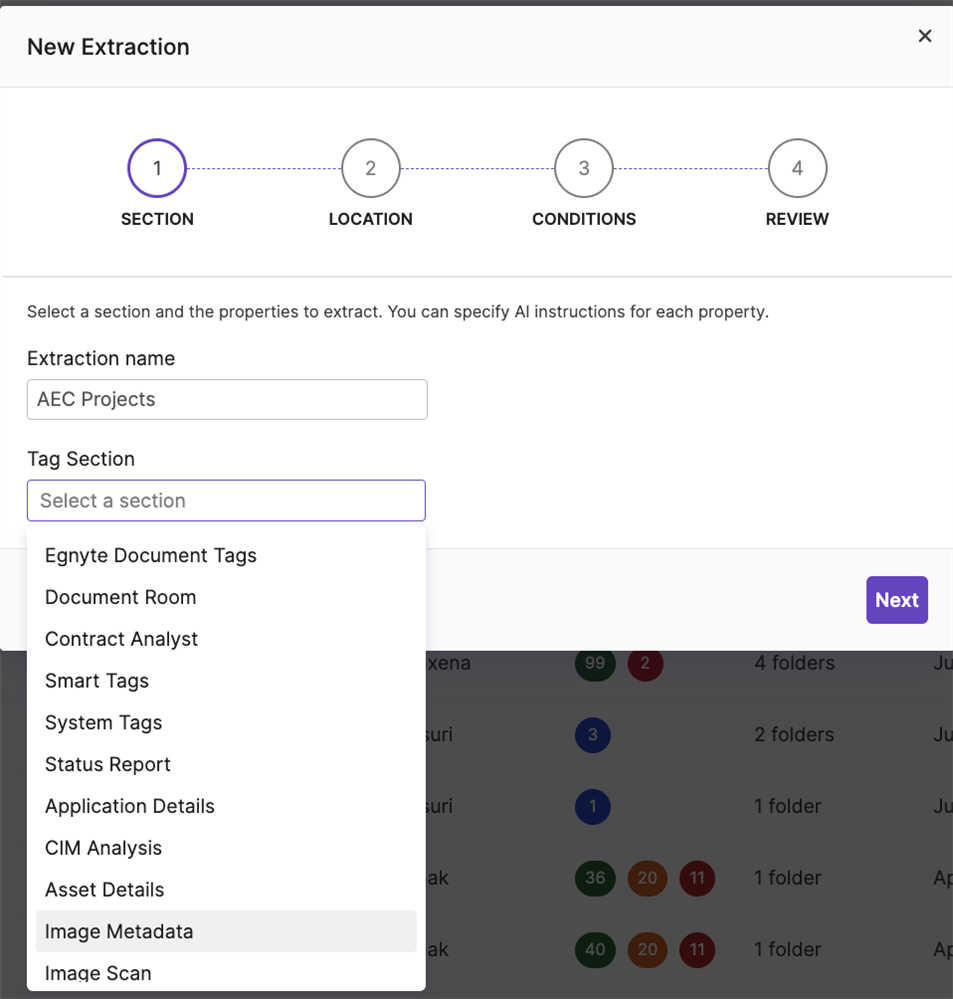953x999 pixels.
Task: Pick Status Report option
Action: (226, 765)
